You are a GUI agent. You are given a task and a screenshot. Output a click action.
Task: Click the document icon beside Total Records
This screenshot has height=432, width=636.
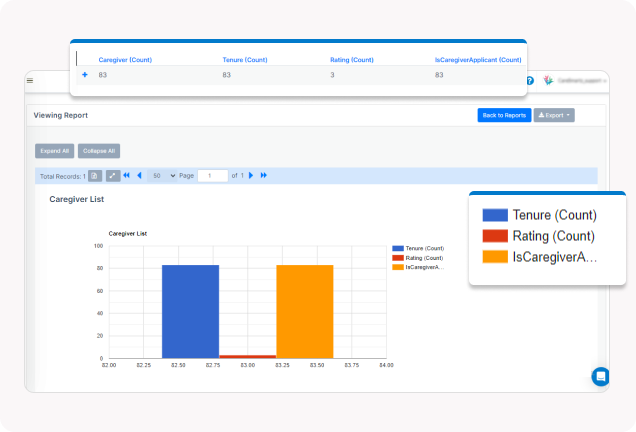click(95, 176)
